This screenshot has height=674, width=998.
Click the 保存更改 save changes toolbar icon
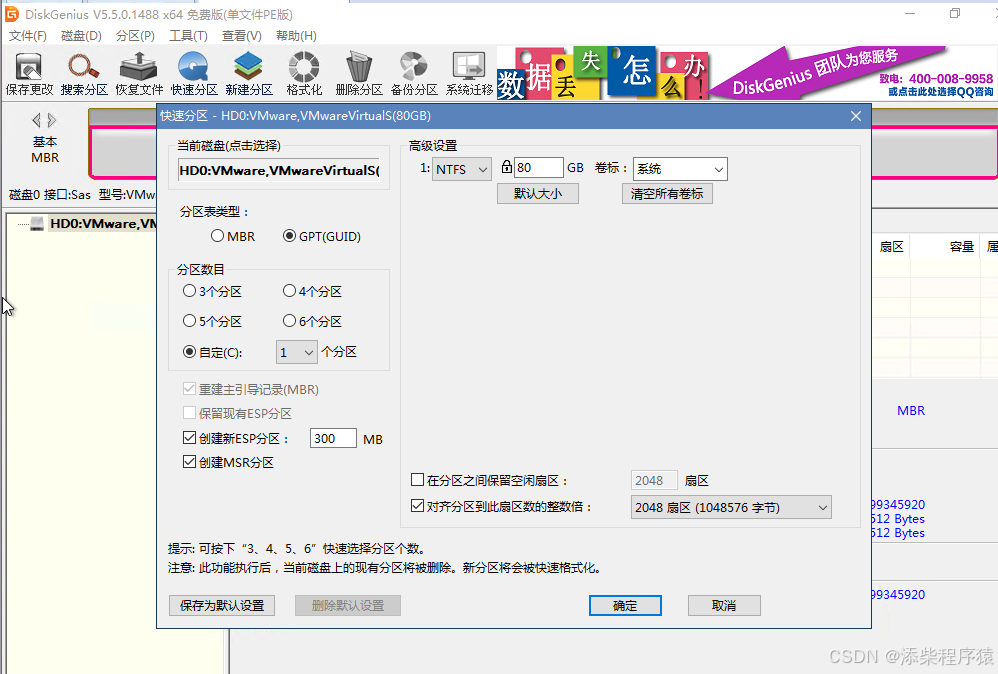click(29, 74)
